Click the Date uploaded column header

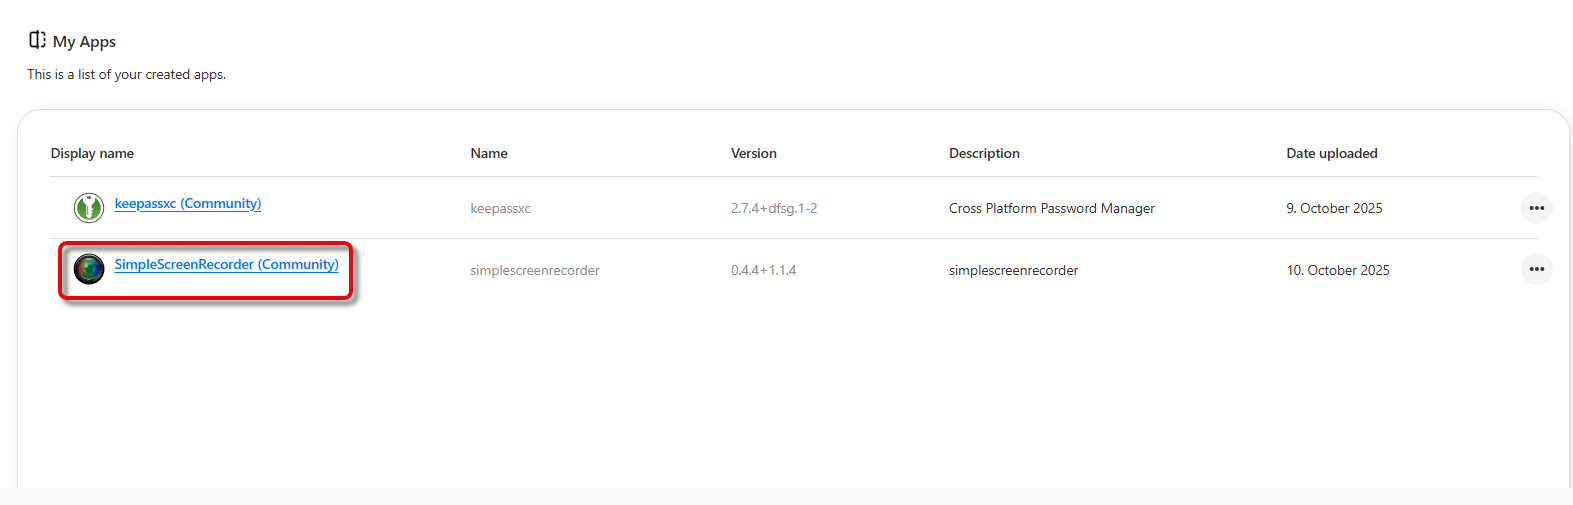tap(1331, 153)
